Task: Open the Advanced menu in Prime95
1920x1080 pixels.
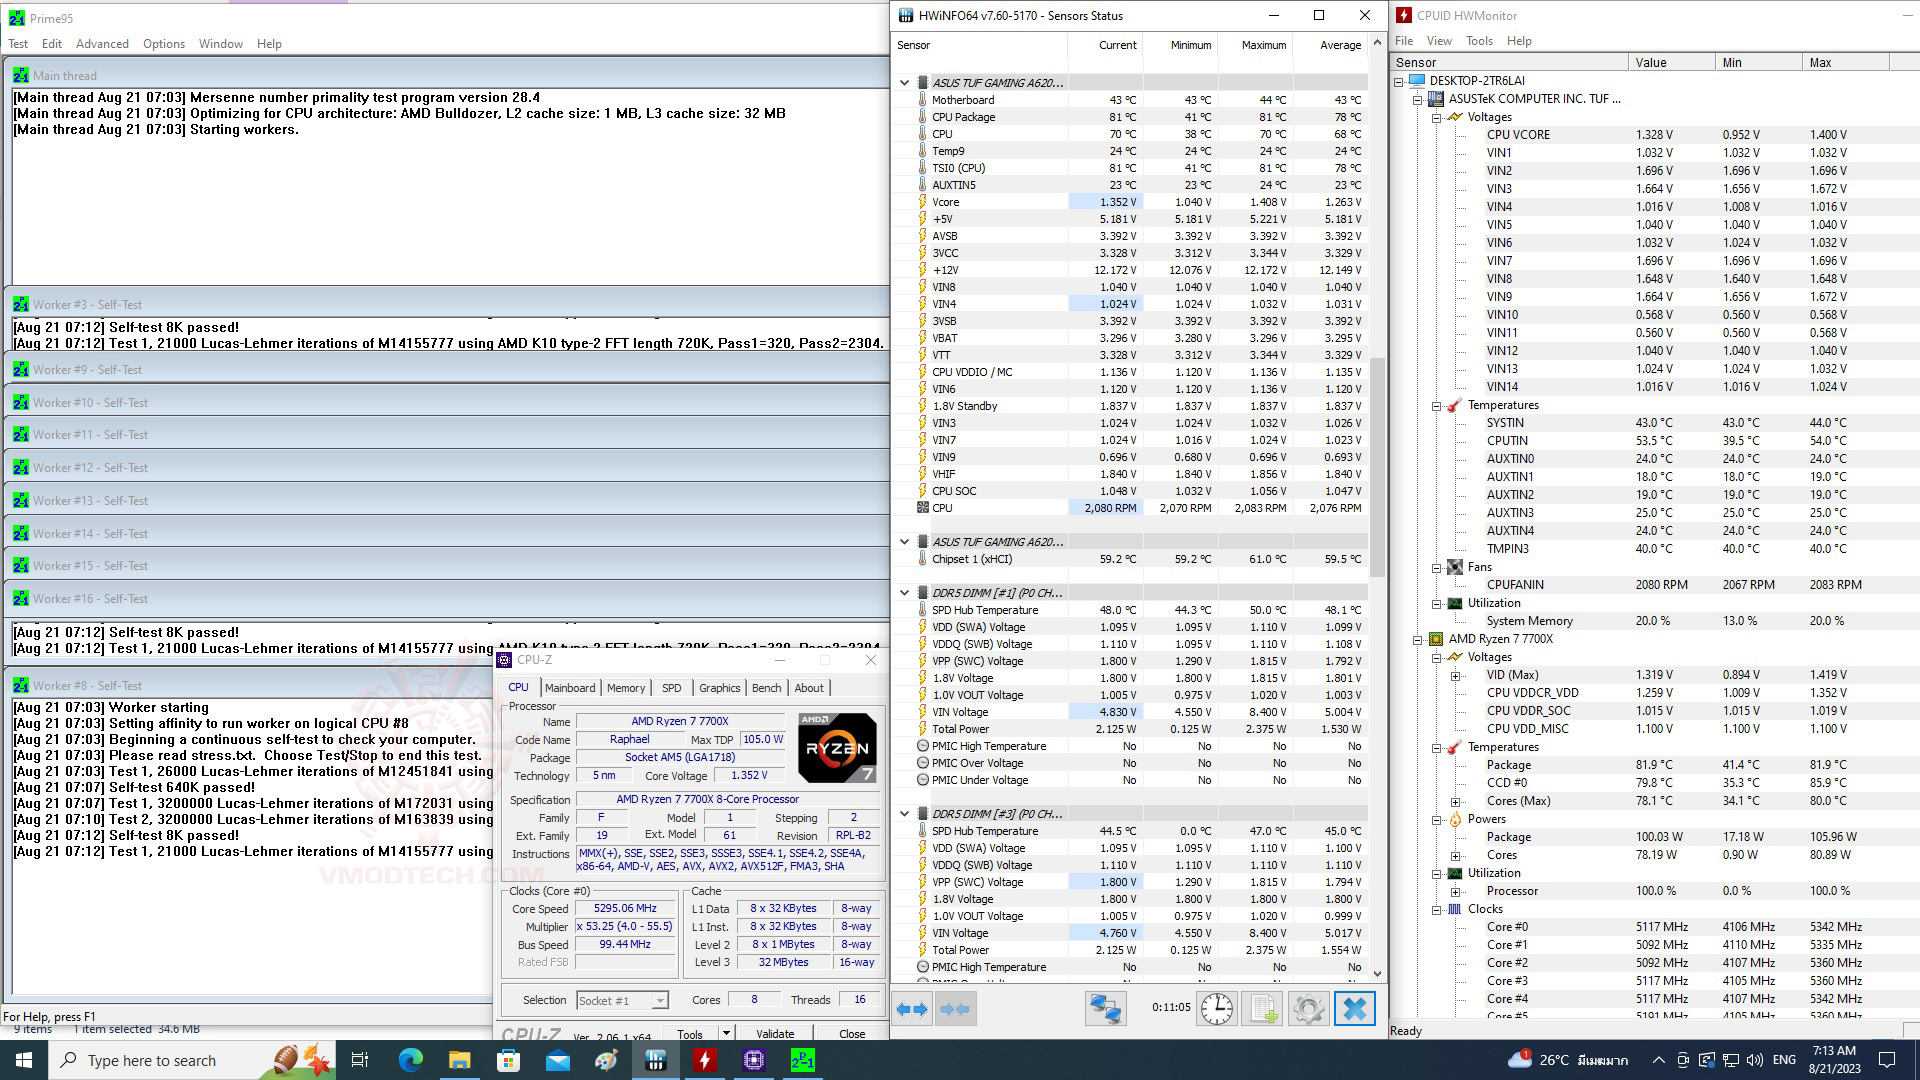Action: pos(102,44)
